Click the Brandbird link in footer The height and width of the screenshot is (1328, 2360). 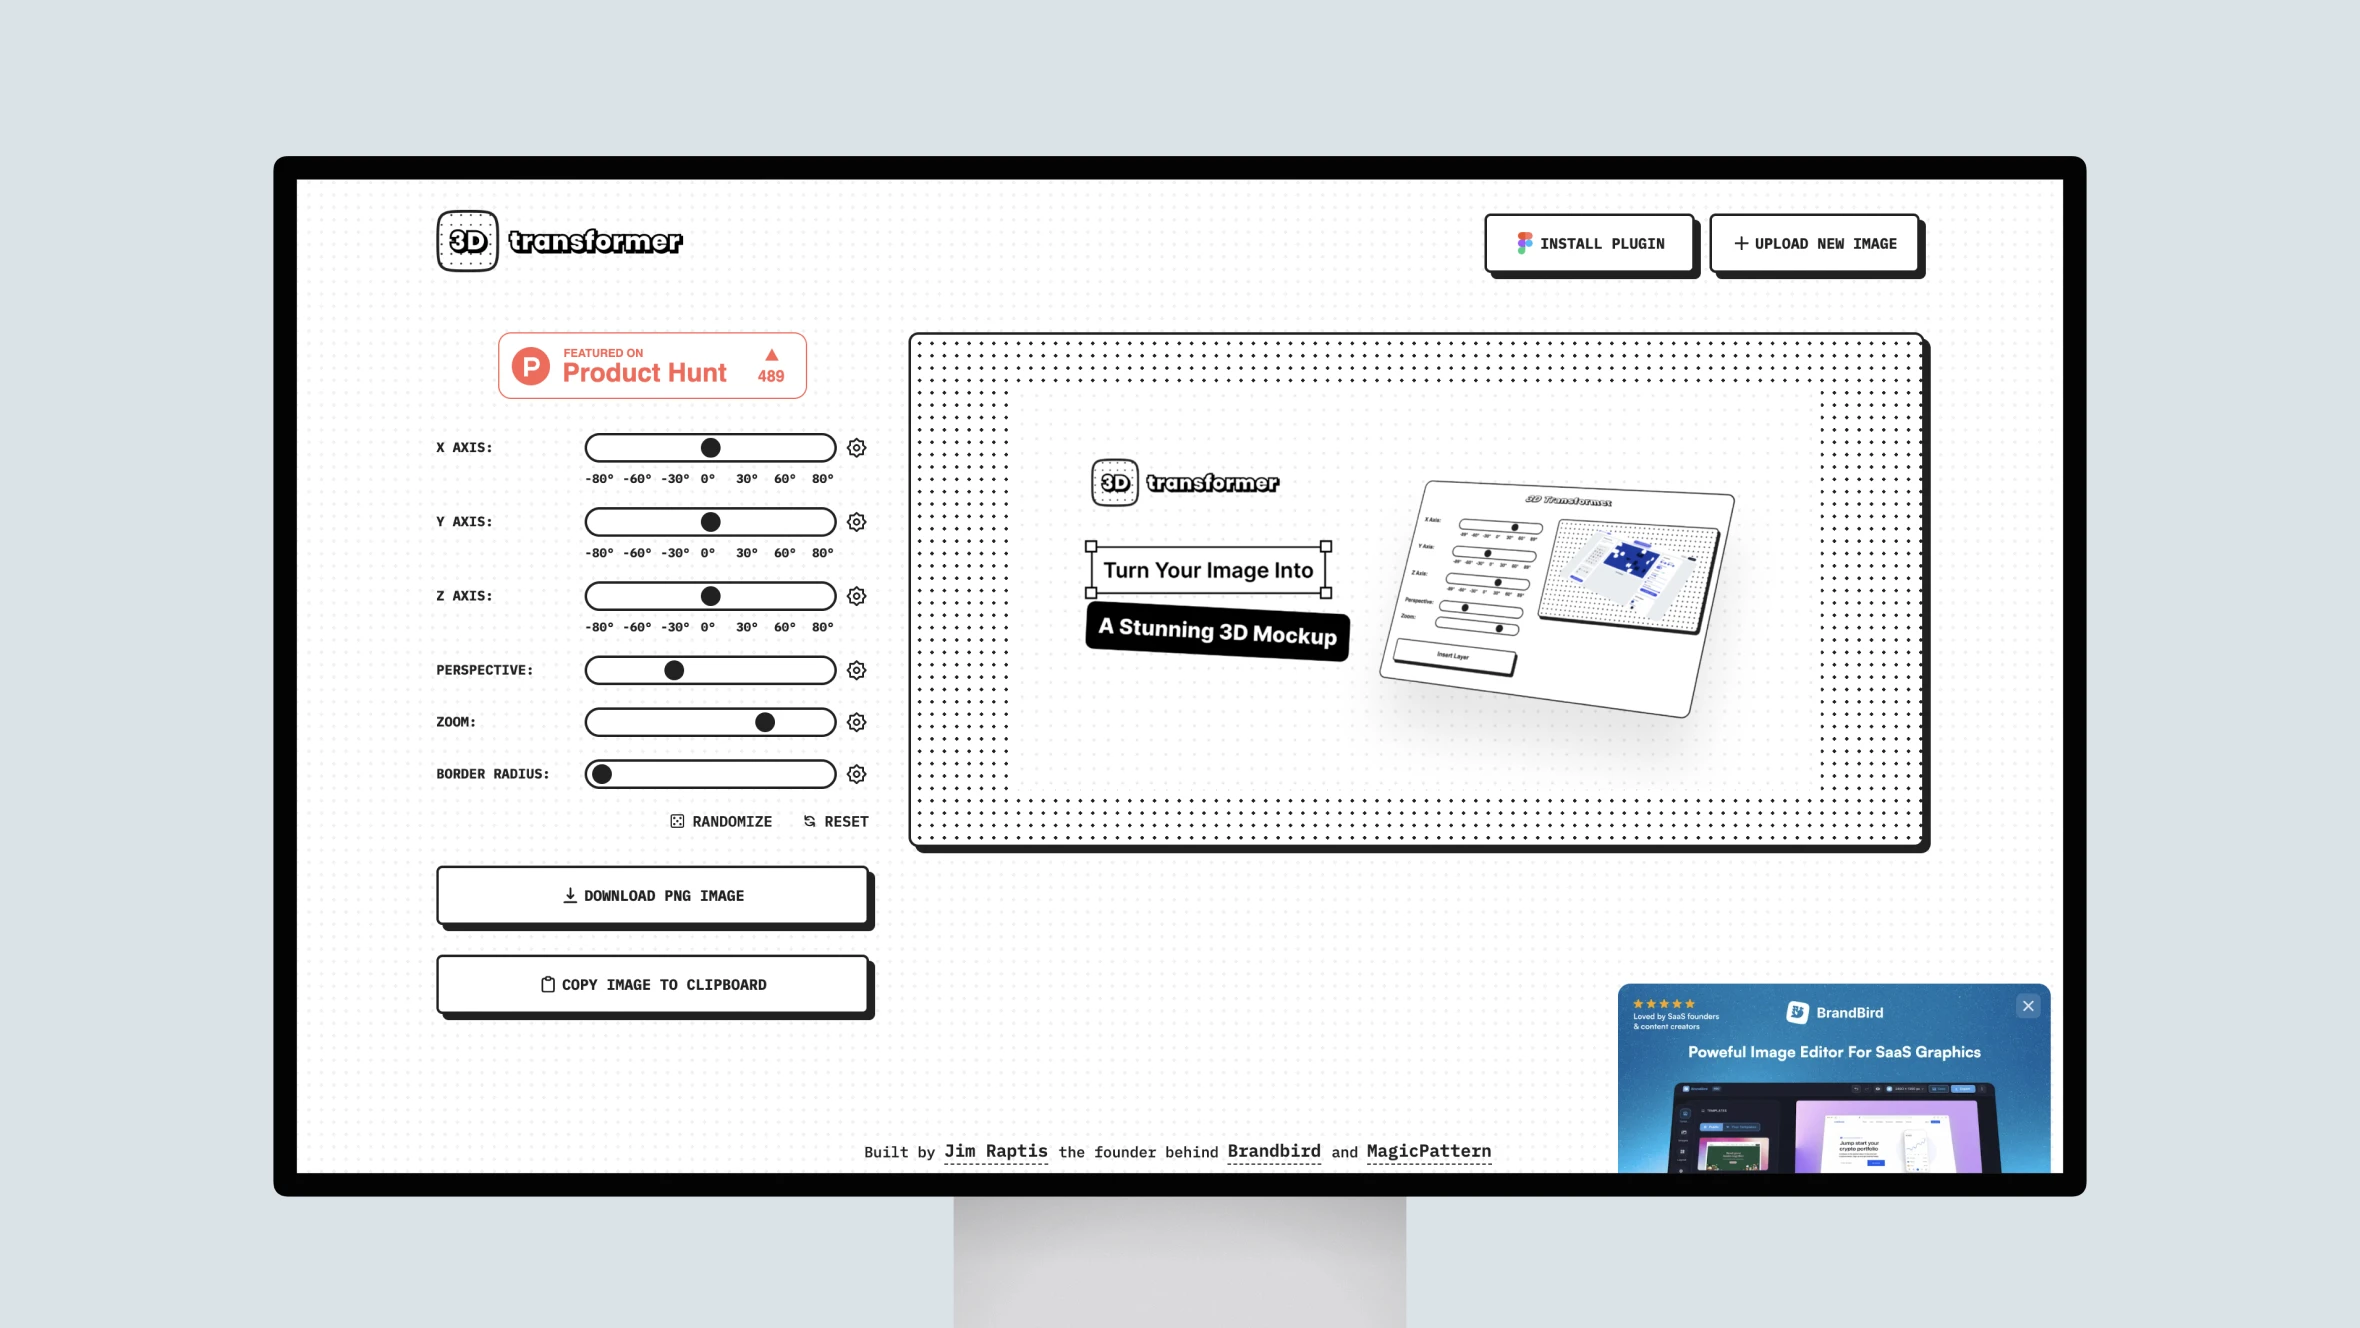[x=1276, y=1151]
